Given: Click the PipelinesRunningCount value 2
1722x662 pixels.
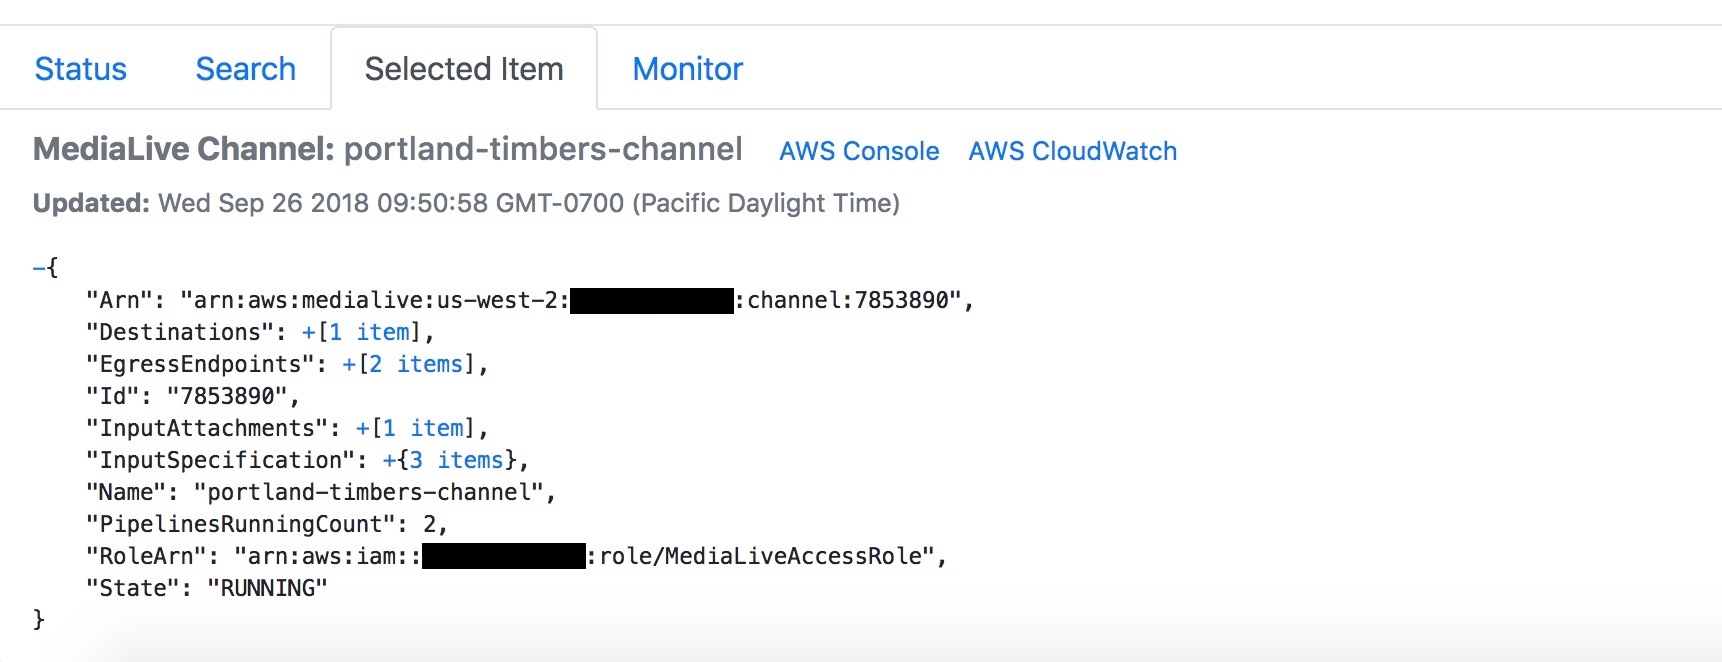Looking at the screenshot, I should click(x=430, y=524).
